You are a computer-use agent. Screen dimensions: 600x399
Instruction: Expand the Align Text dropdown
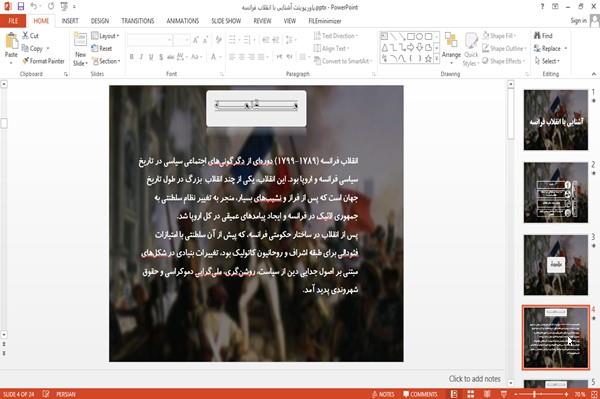pos(331,48)
